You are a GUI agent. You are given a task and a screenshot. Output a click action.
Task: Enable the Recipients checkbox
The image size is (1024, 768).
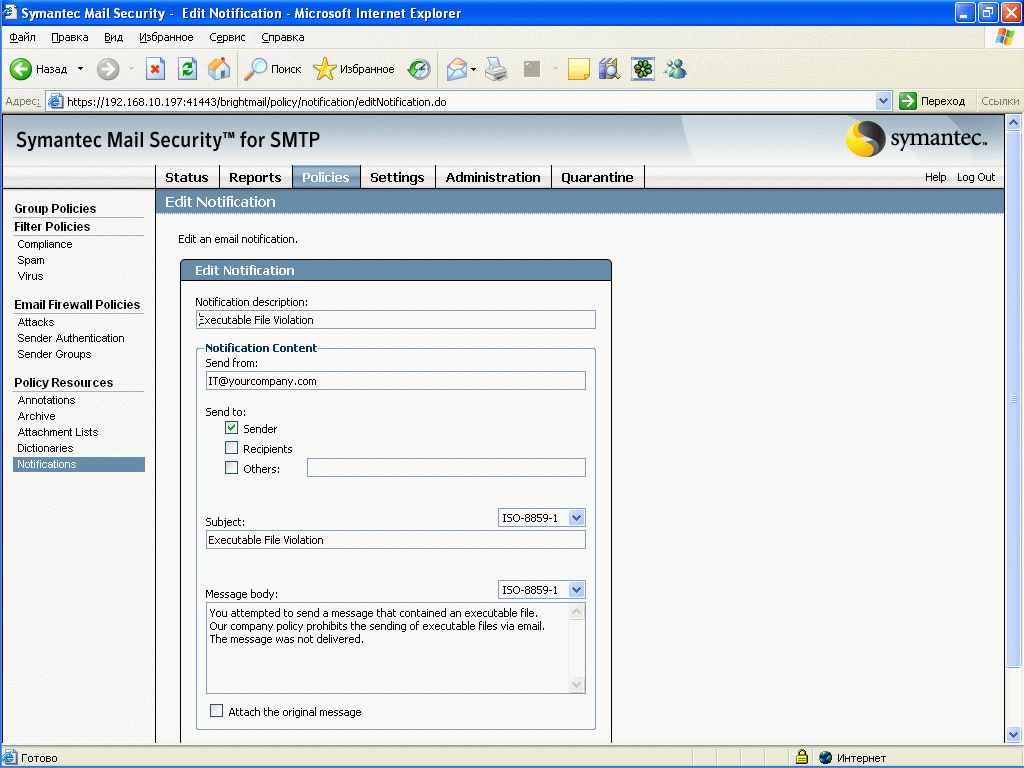pos(231,447)
